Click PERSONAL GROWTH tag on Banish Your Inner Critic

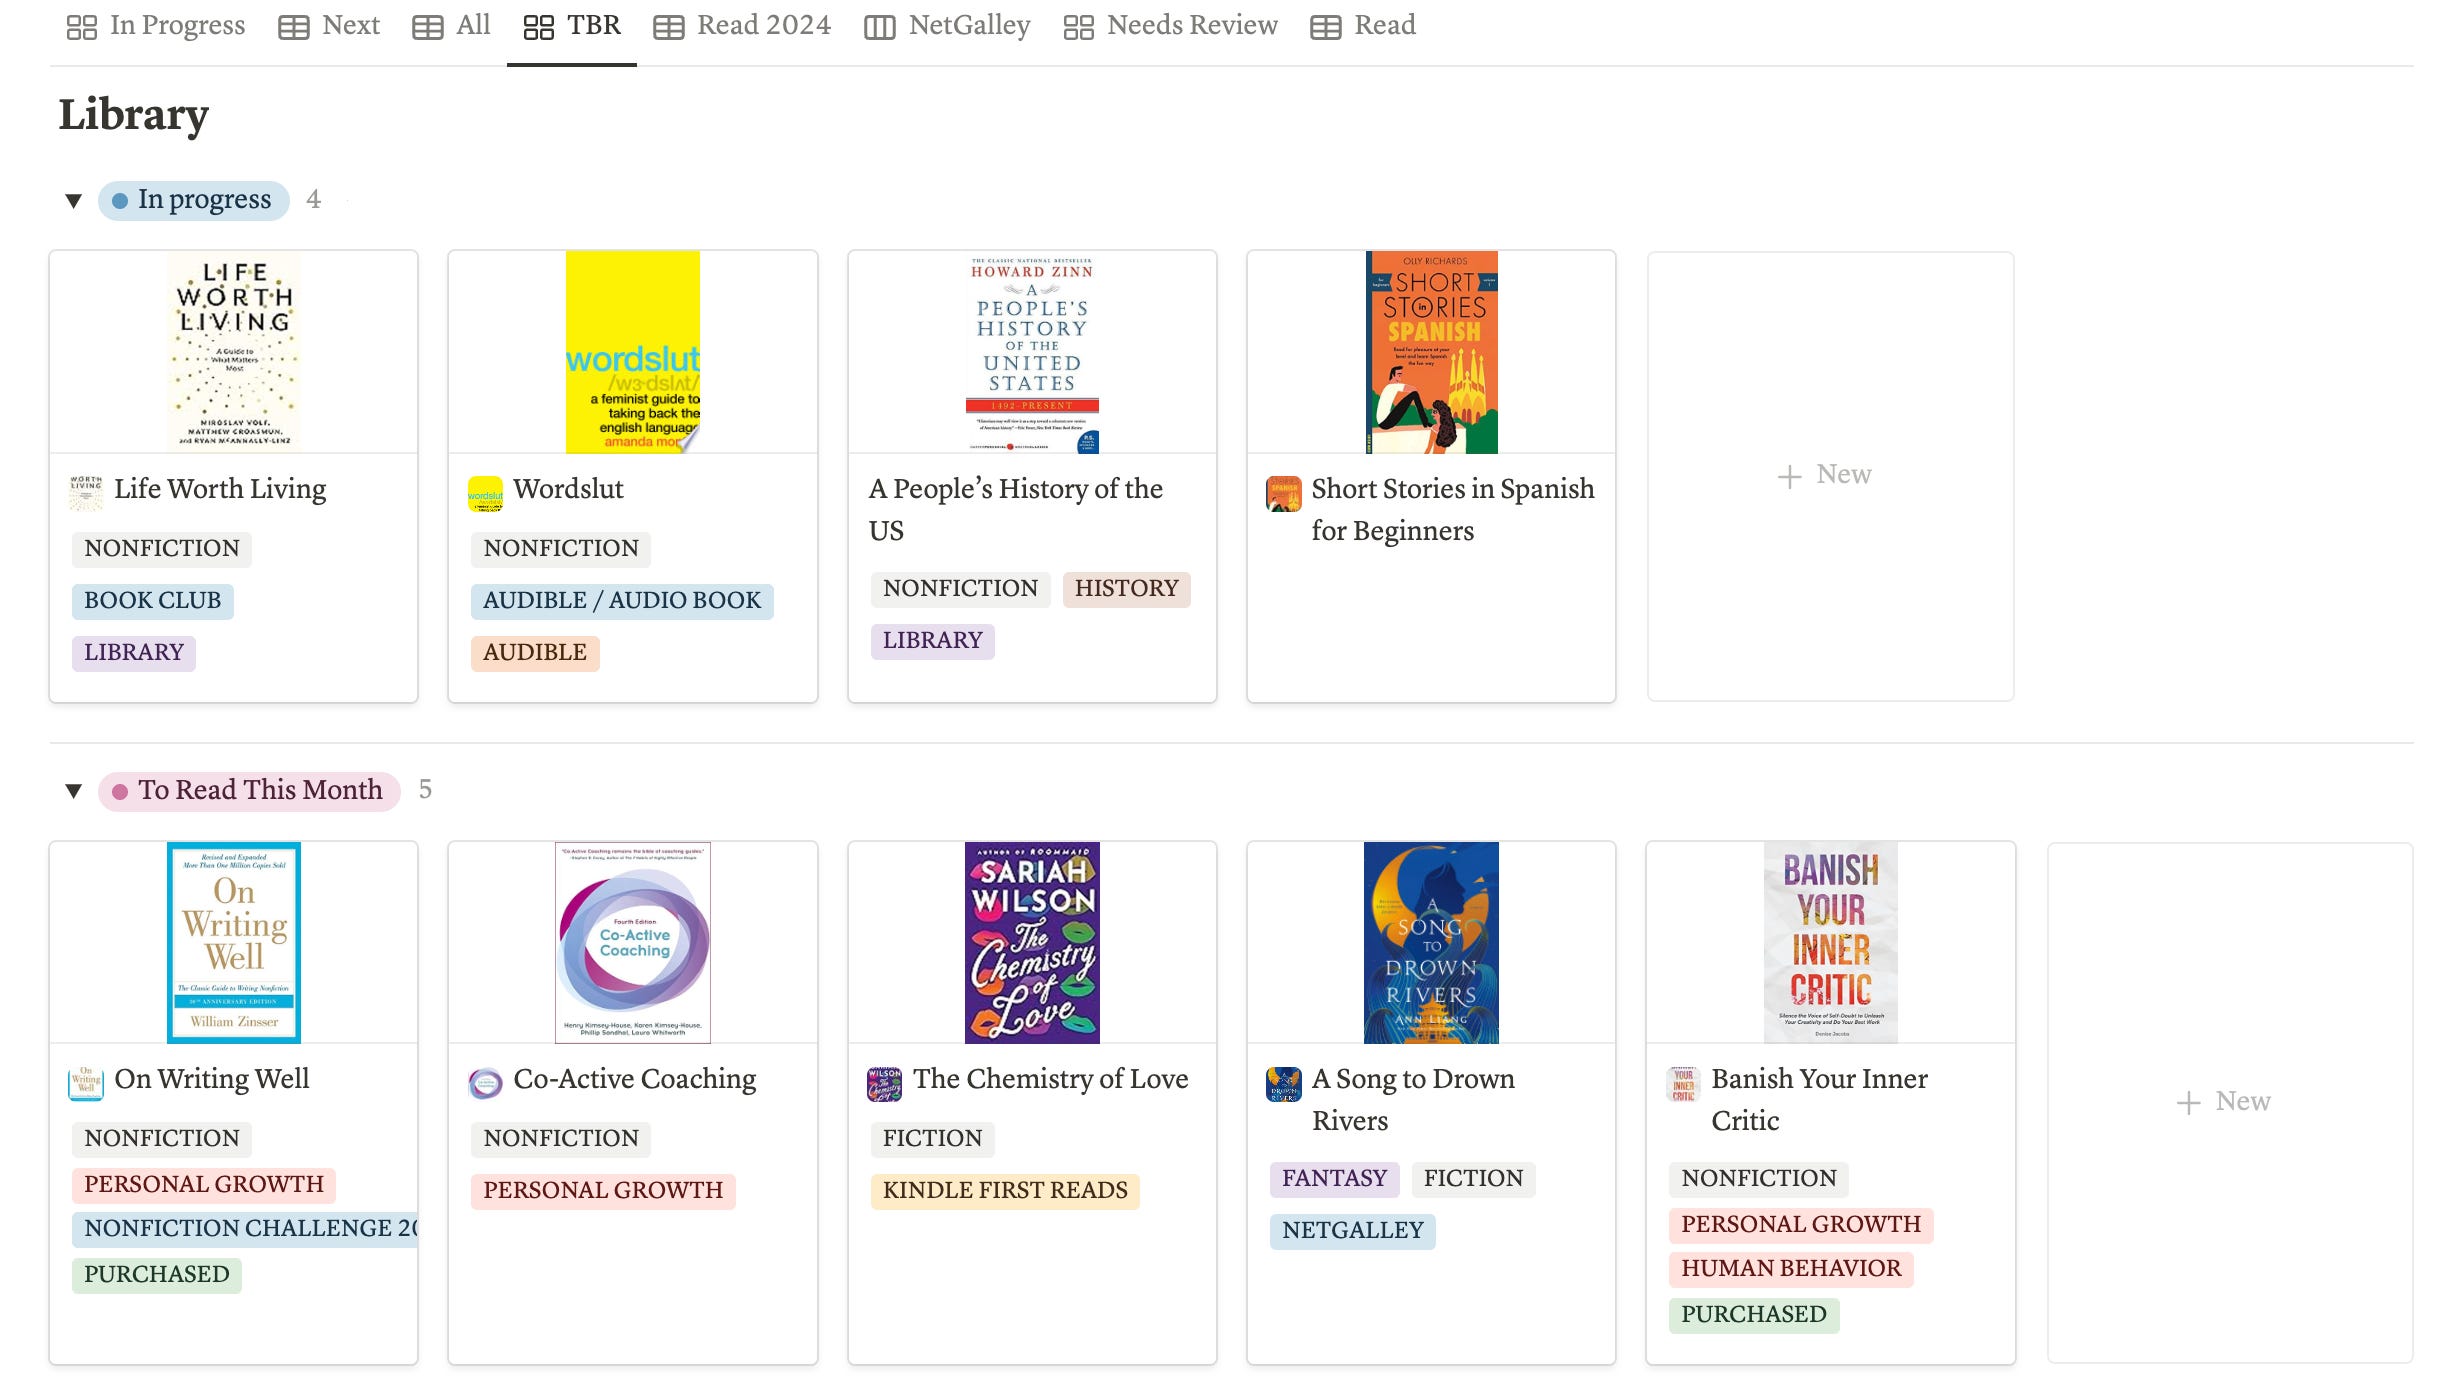(1801, 1225)
